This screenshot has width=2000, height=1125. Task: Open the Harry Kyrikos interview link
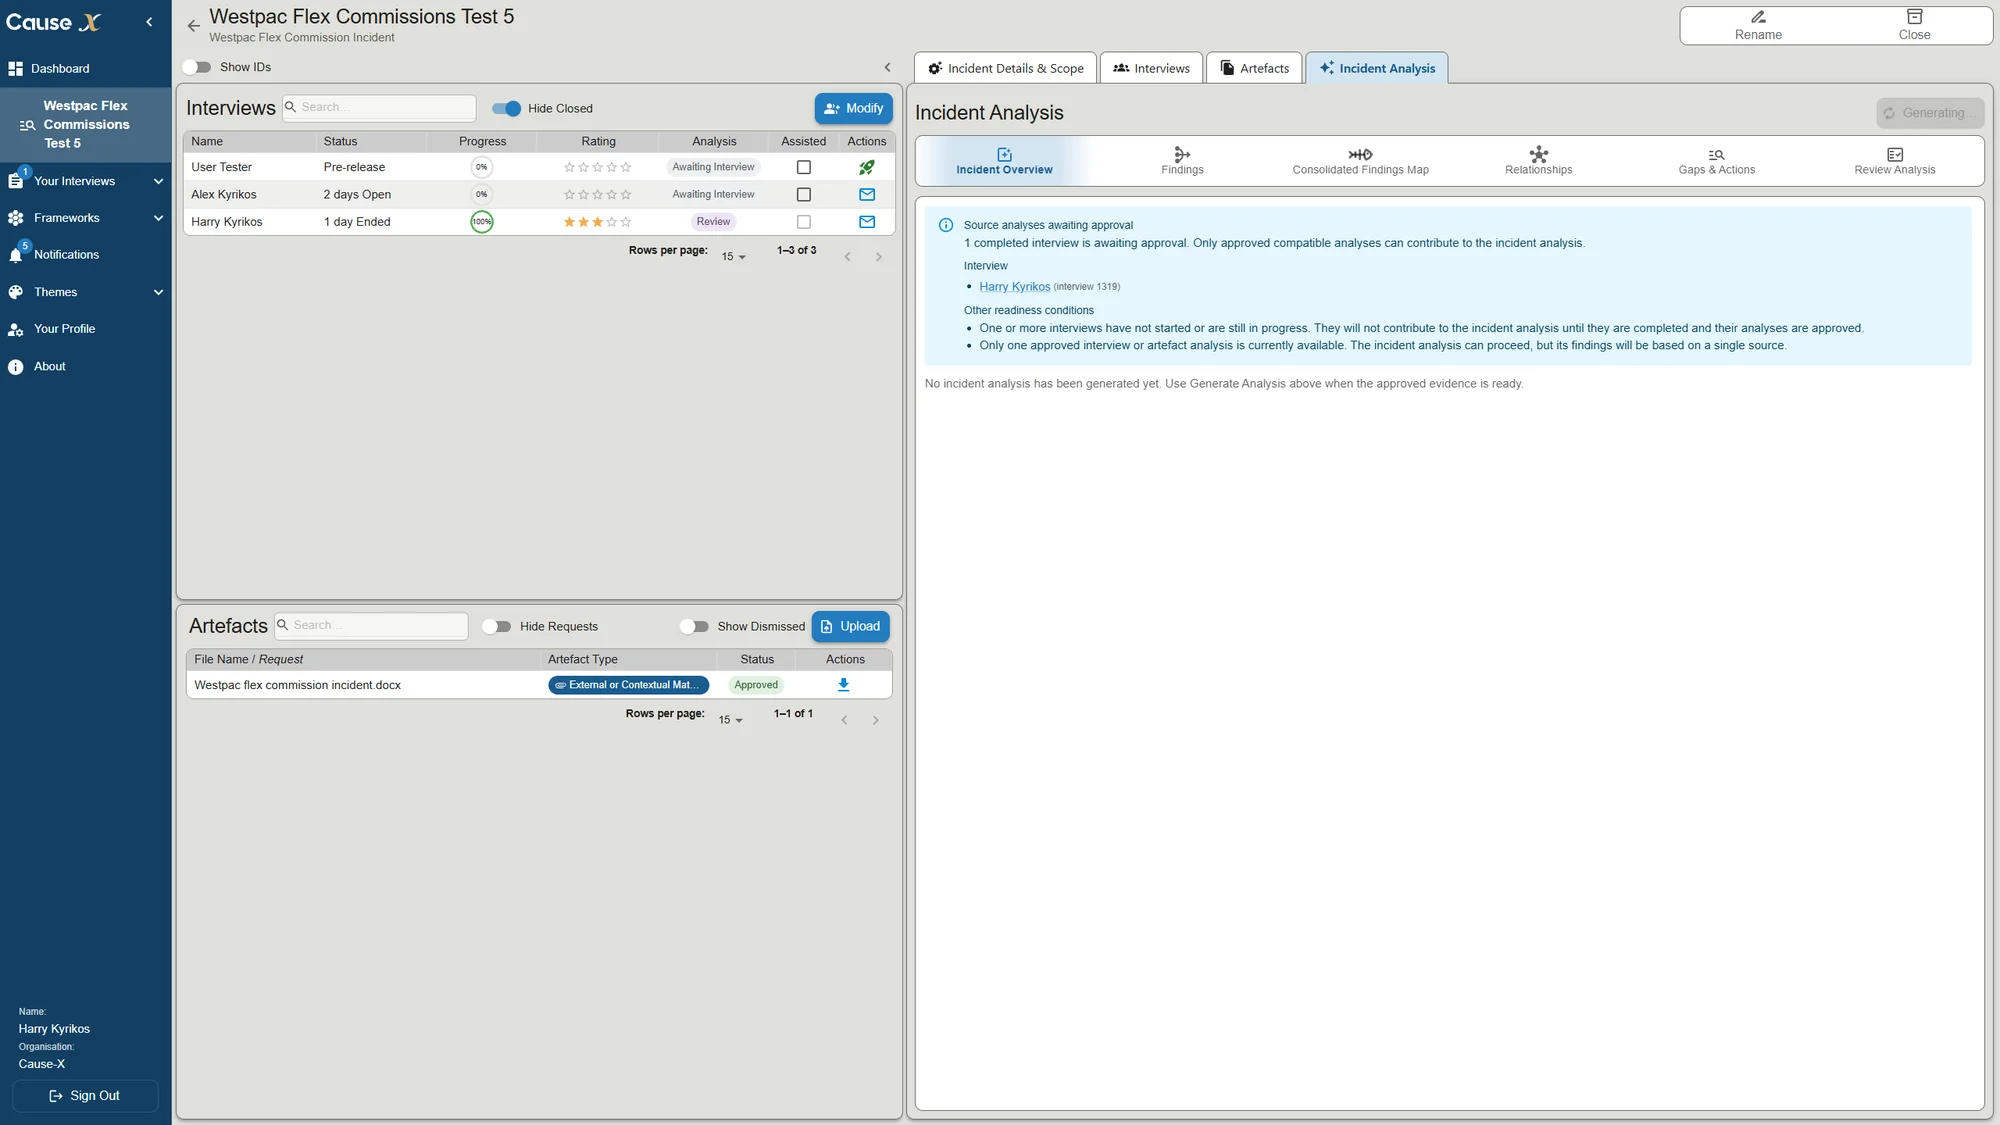click(1014, 287)
